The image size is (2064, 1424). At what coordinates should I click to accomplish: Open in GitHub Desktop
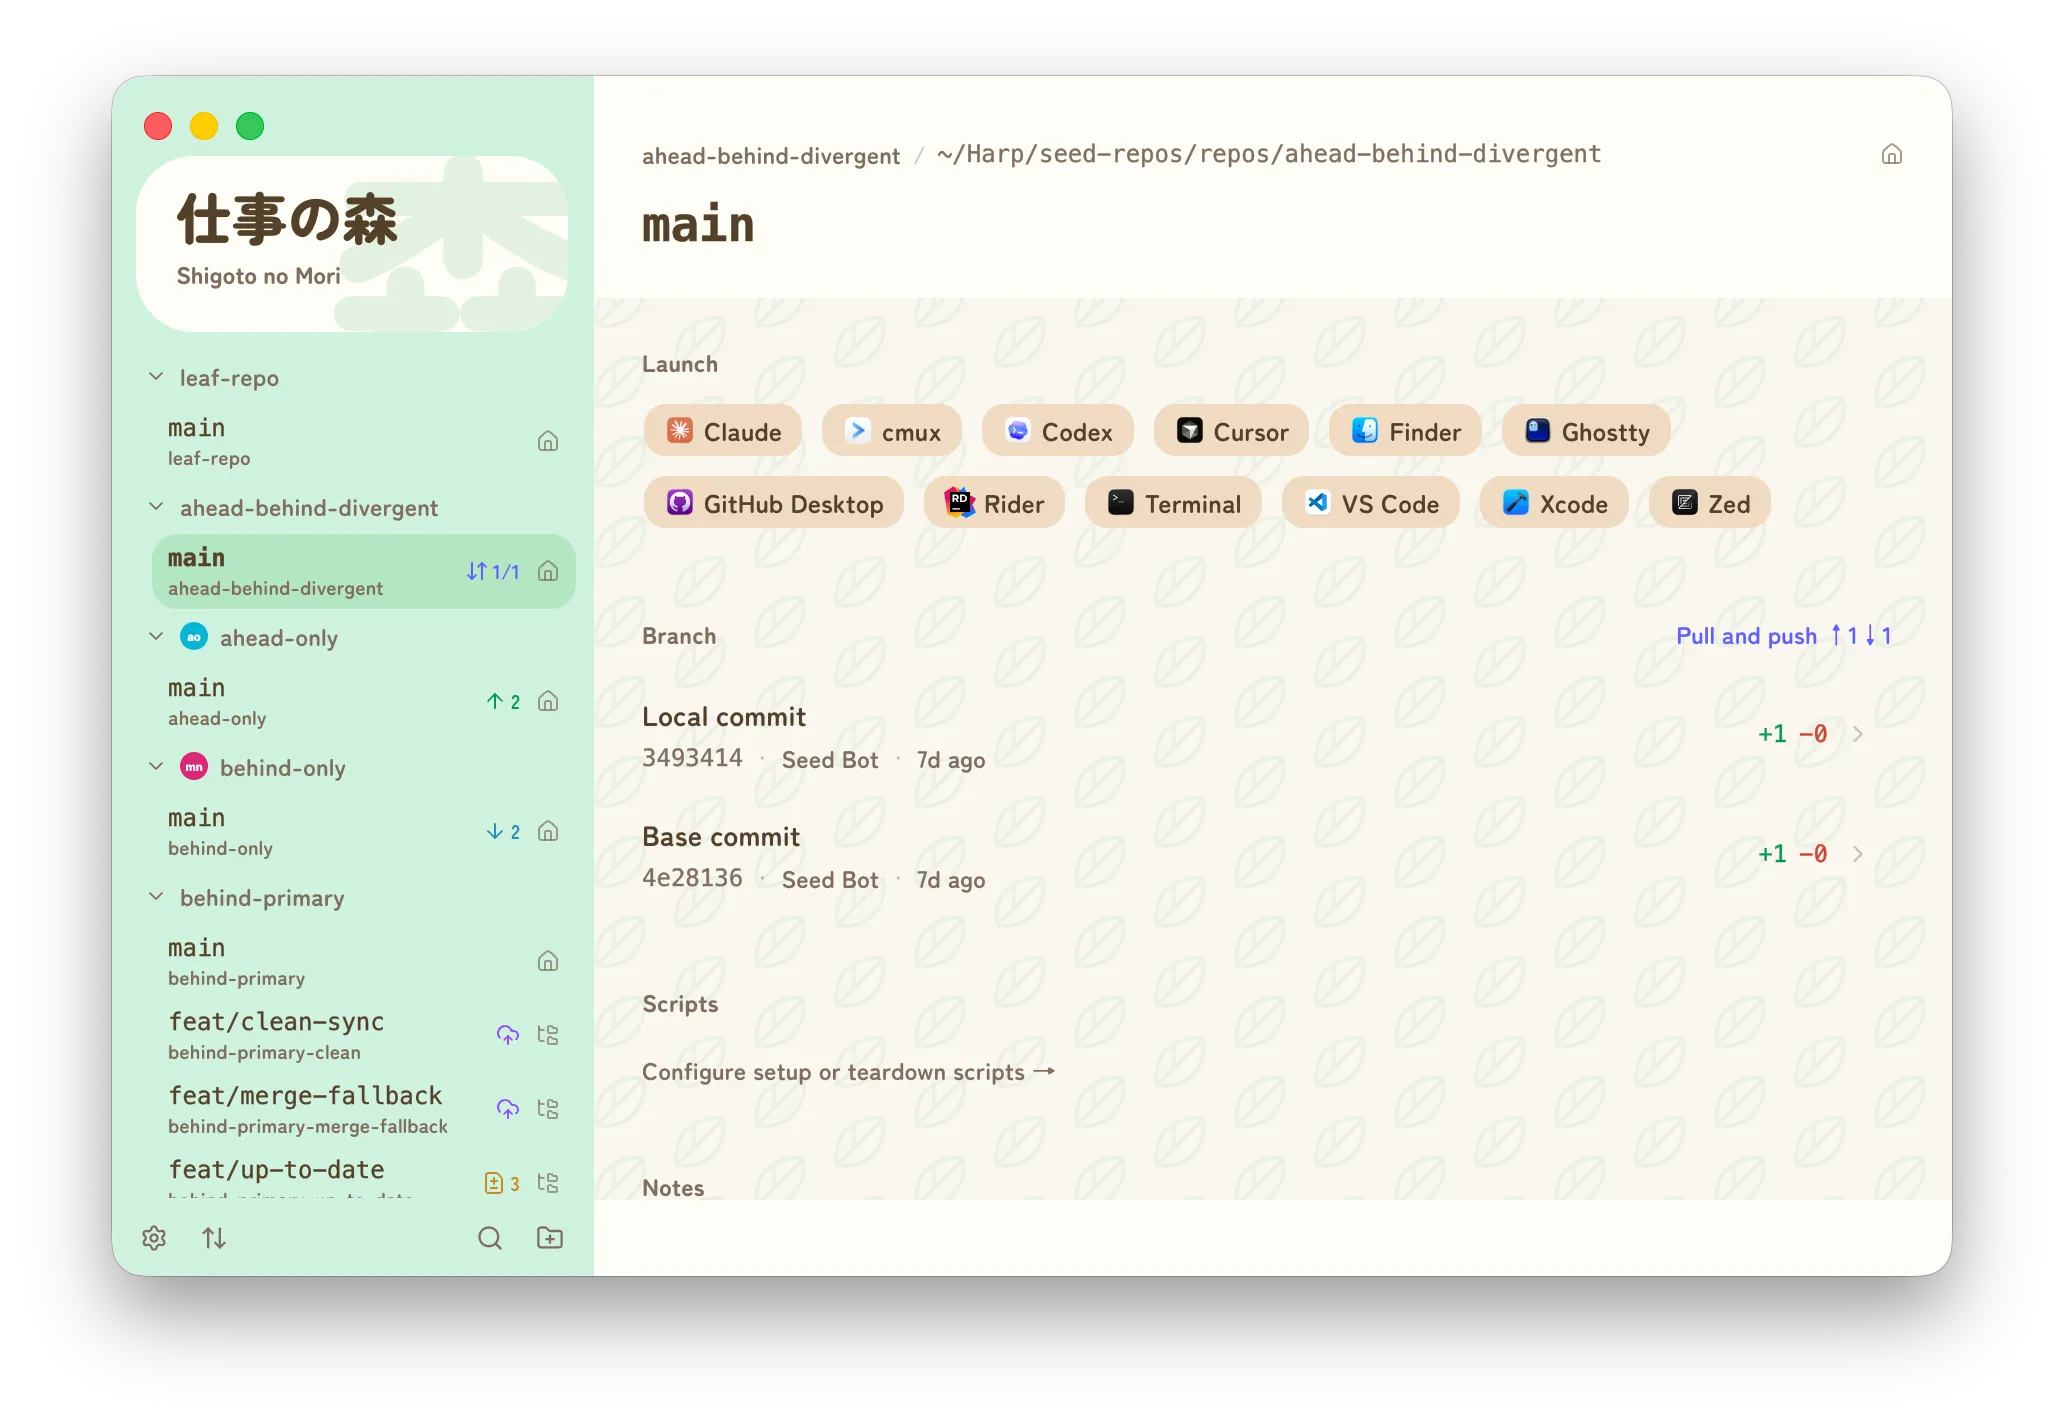click(774, 503)
